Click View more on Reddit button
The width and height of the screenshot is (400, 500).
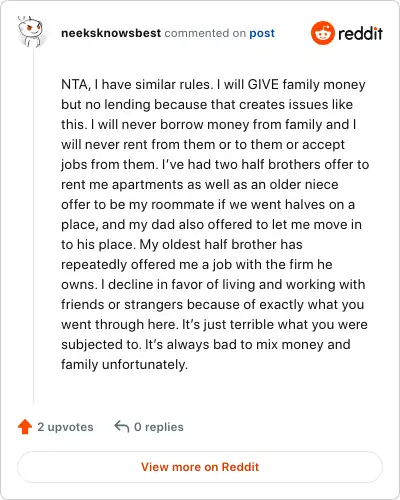200,467
